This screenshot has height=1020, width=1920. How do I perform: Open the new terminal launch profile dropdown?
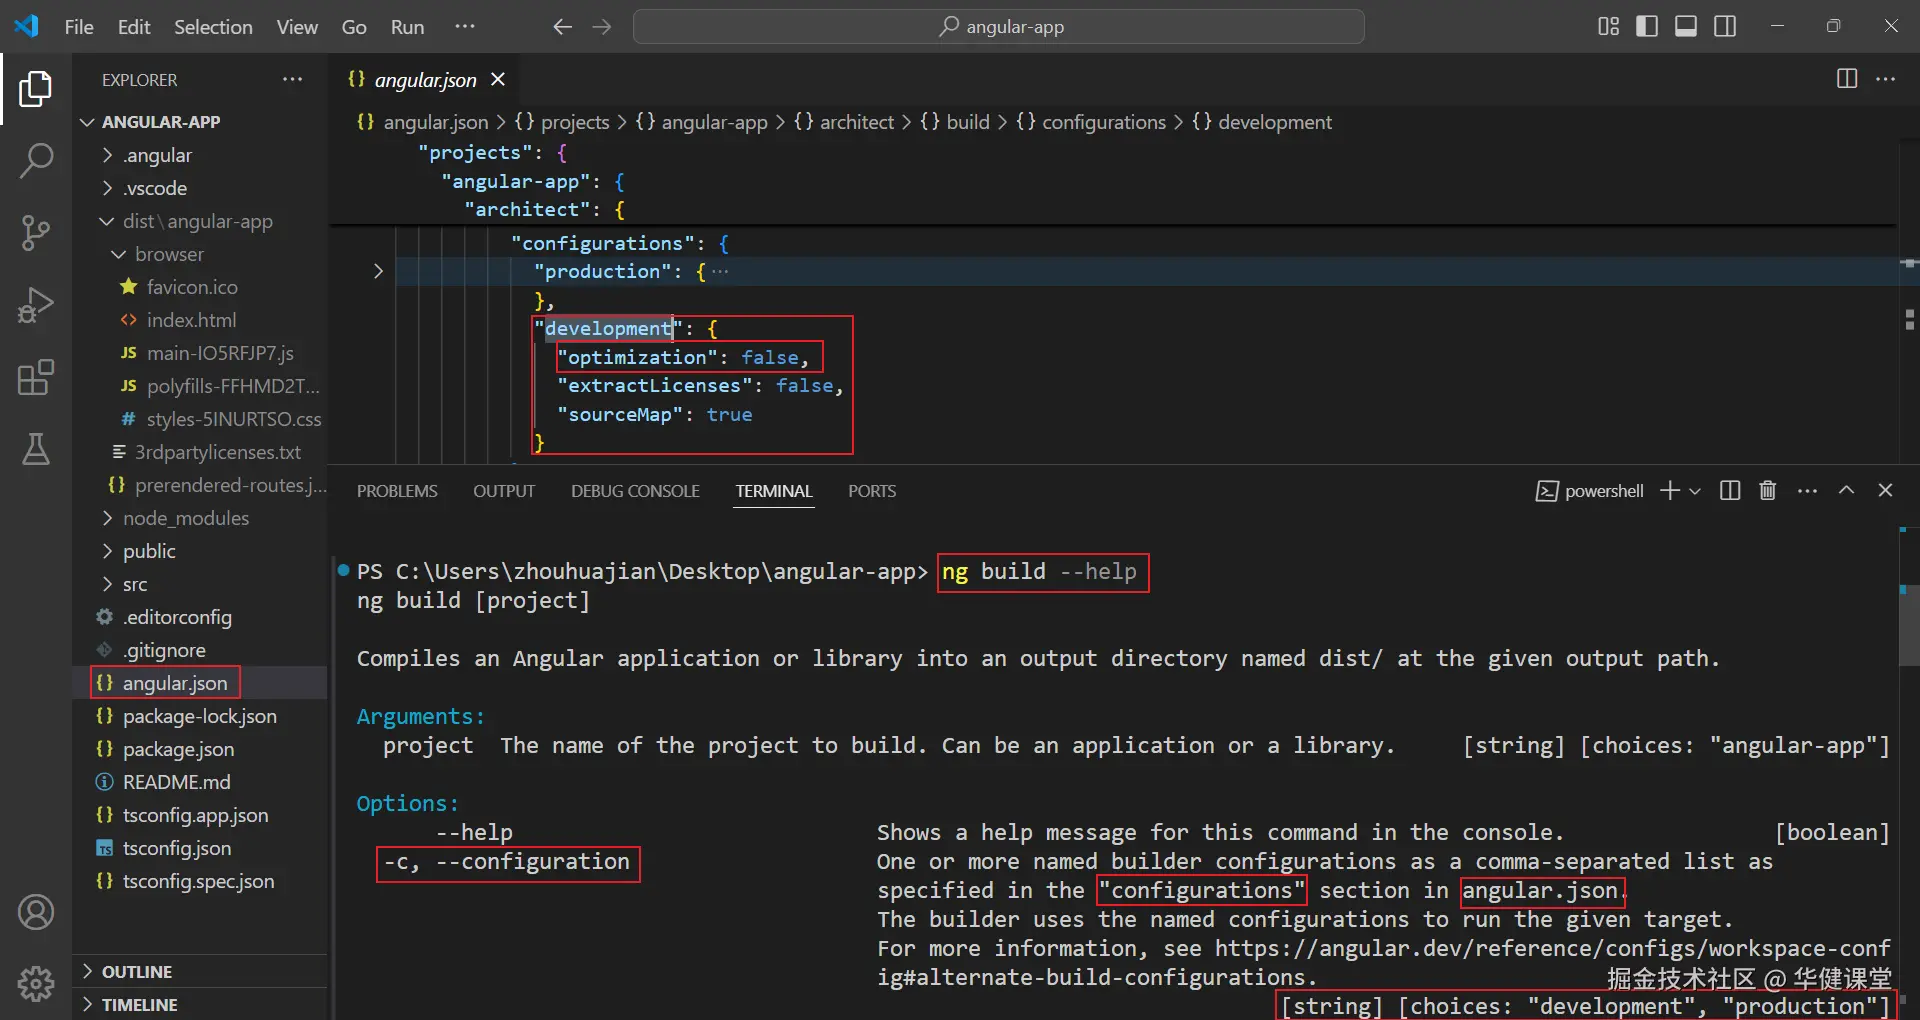(1695, 491)
